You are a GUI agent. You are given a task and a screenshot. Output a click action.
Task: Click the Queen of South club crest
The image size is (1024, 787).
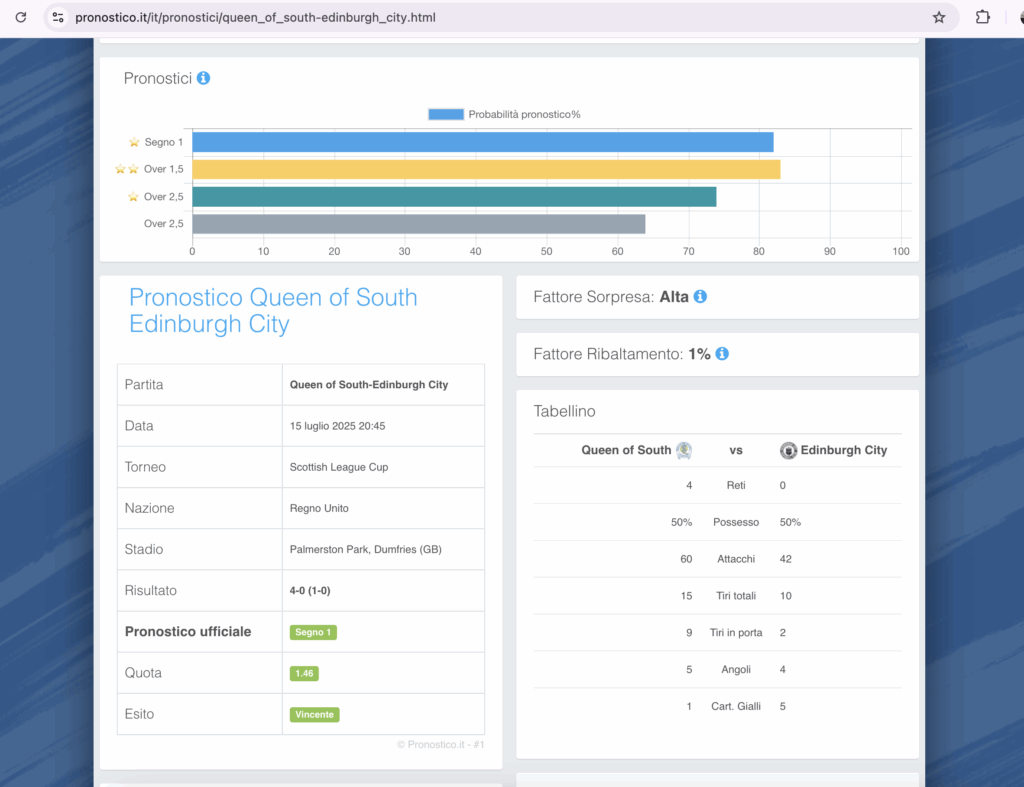[x=684, y=450]
